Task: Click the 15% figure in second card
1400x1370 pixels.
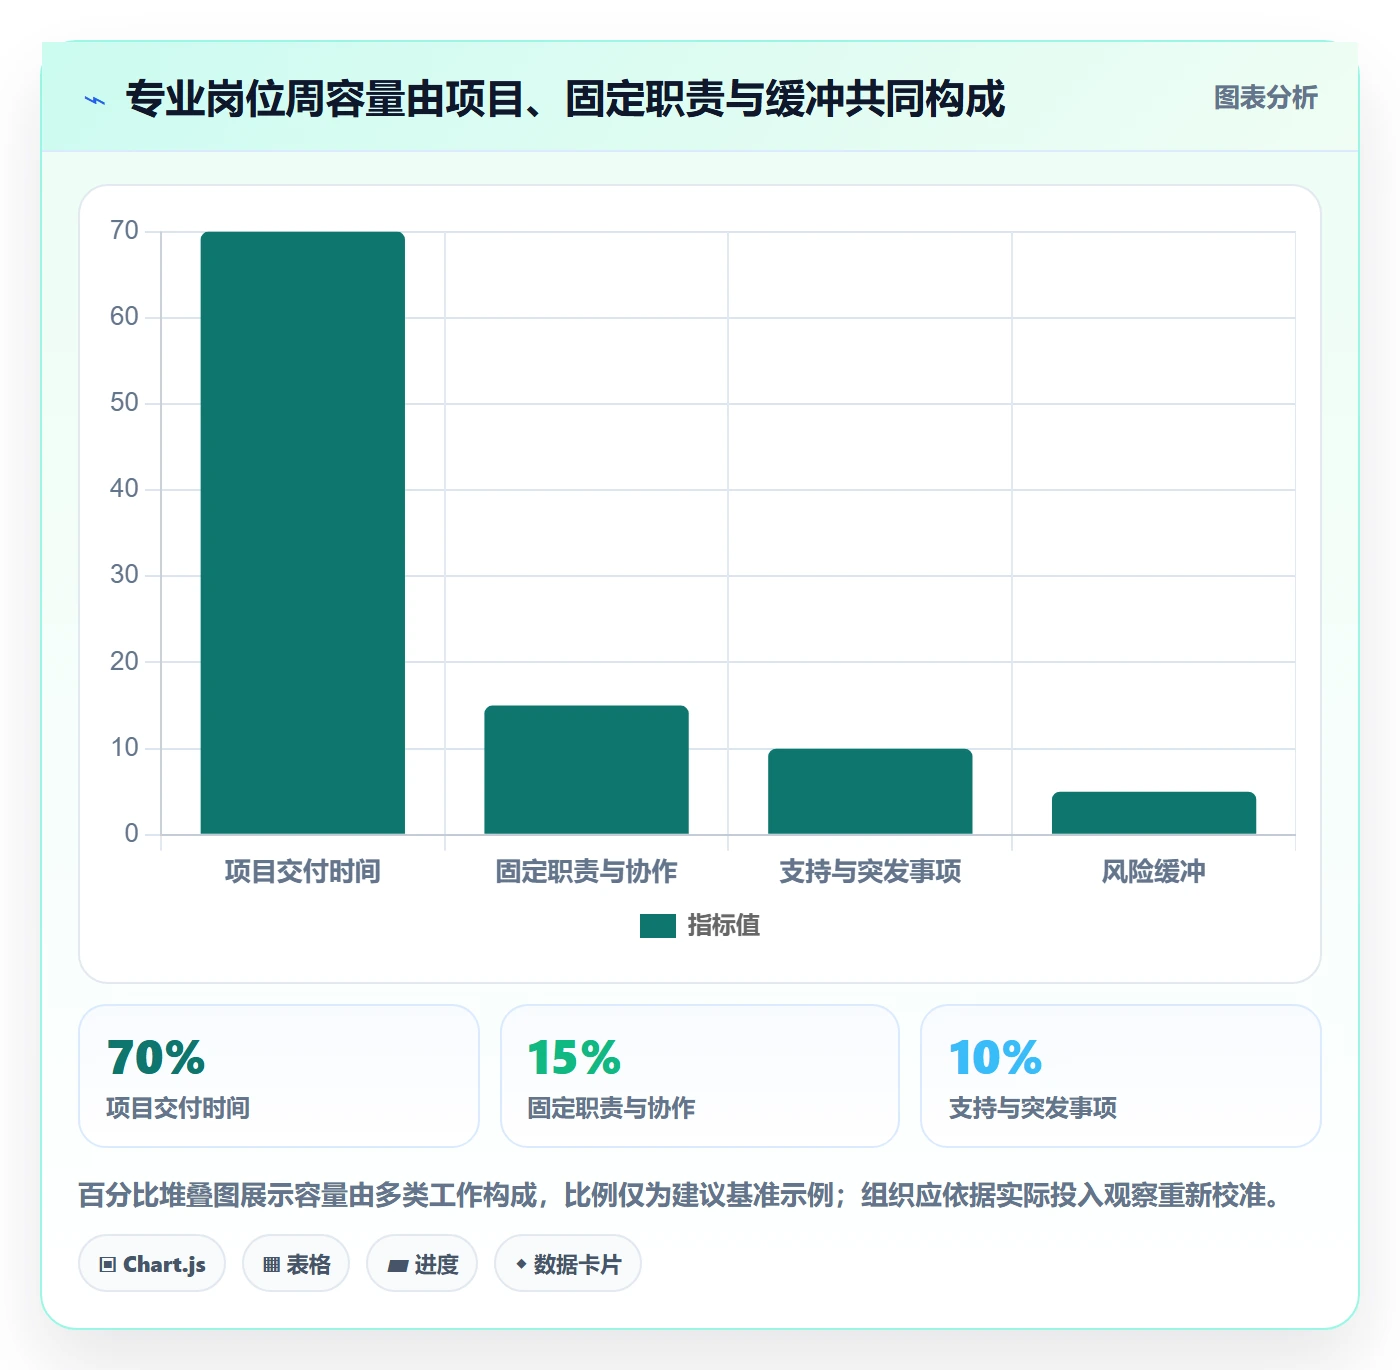Action: coord(575,1057)
